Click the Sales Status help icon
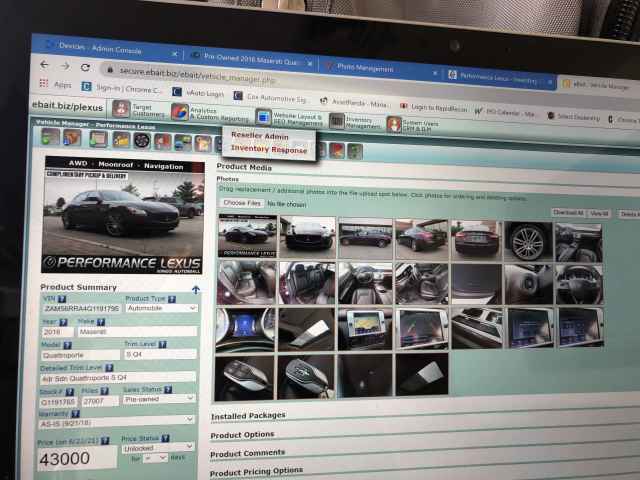The image size is (640, 480). coord(168,389)
